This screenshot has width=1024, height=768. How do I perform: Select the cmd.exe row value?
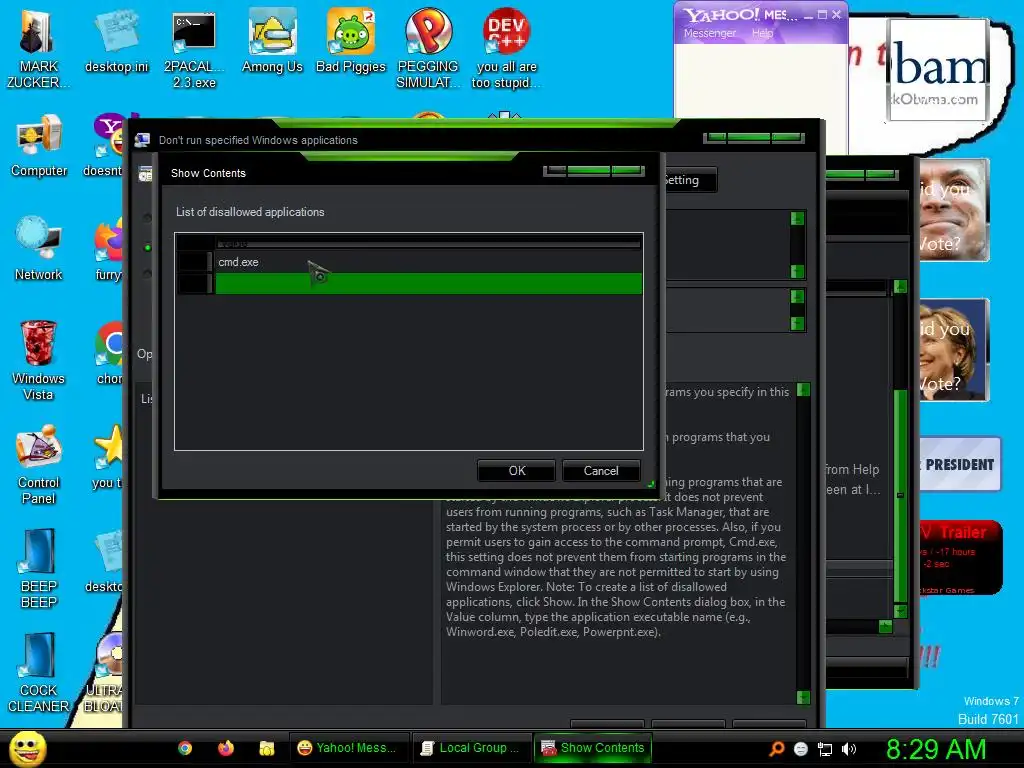[x=428, y=262]
